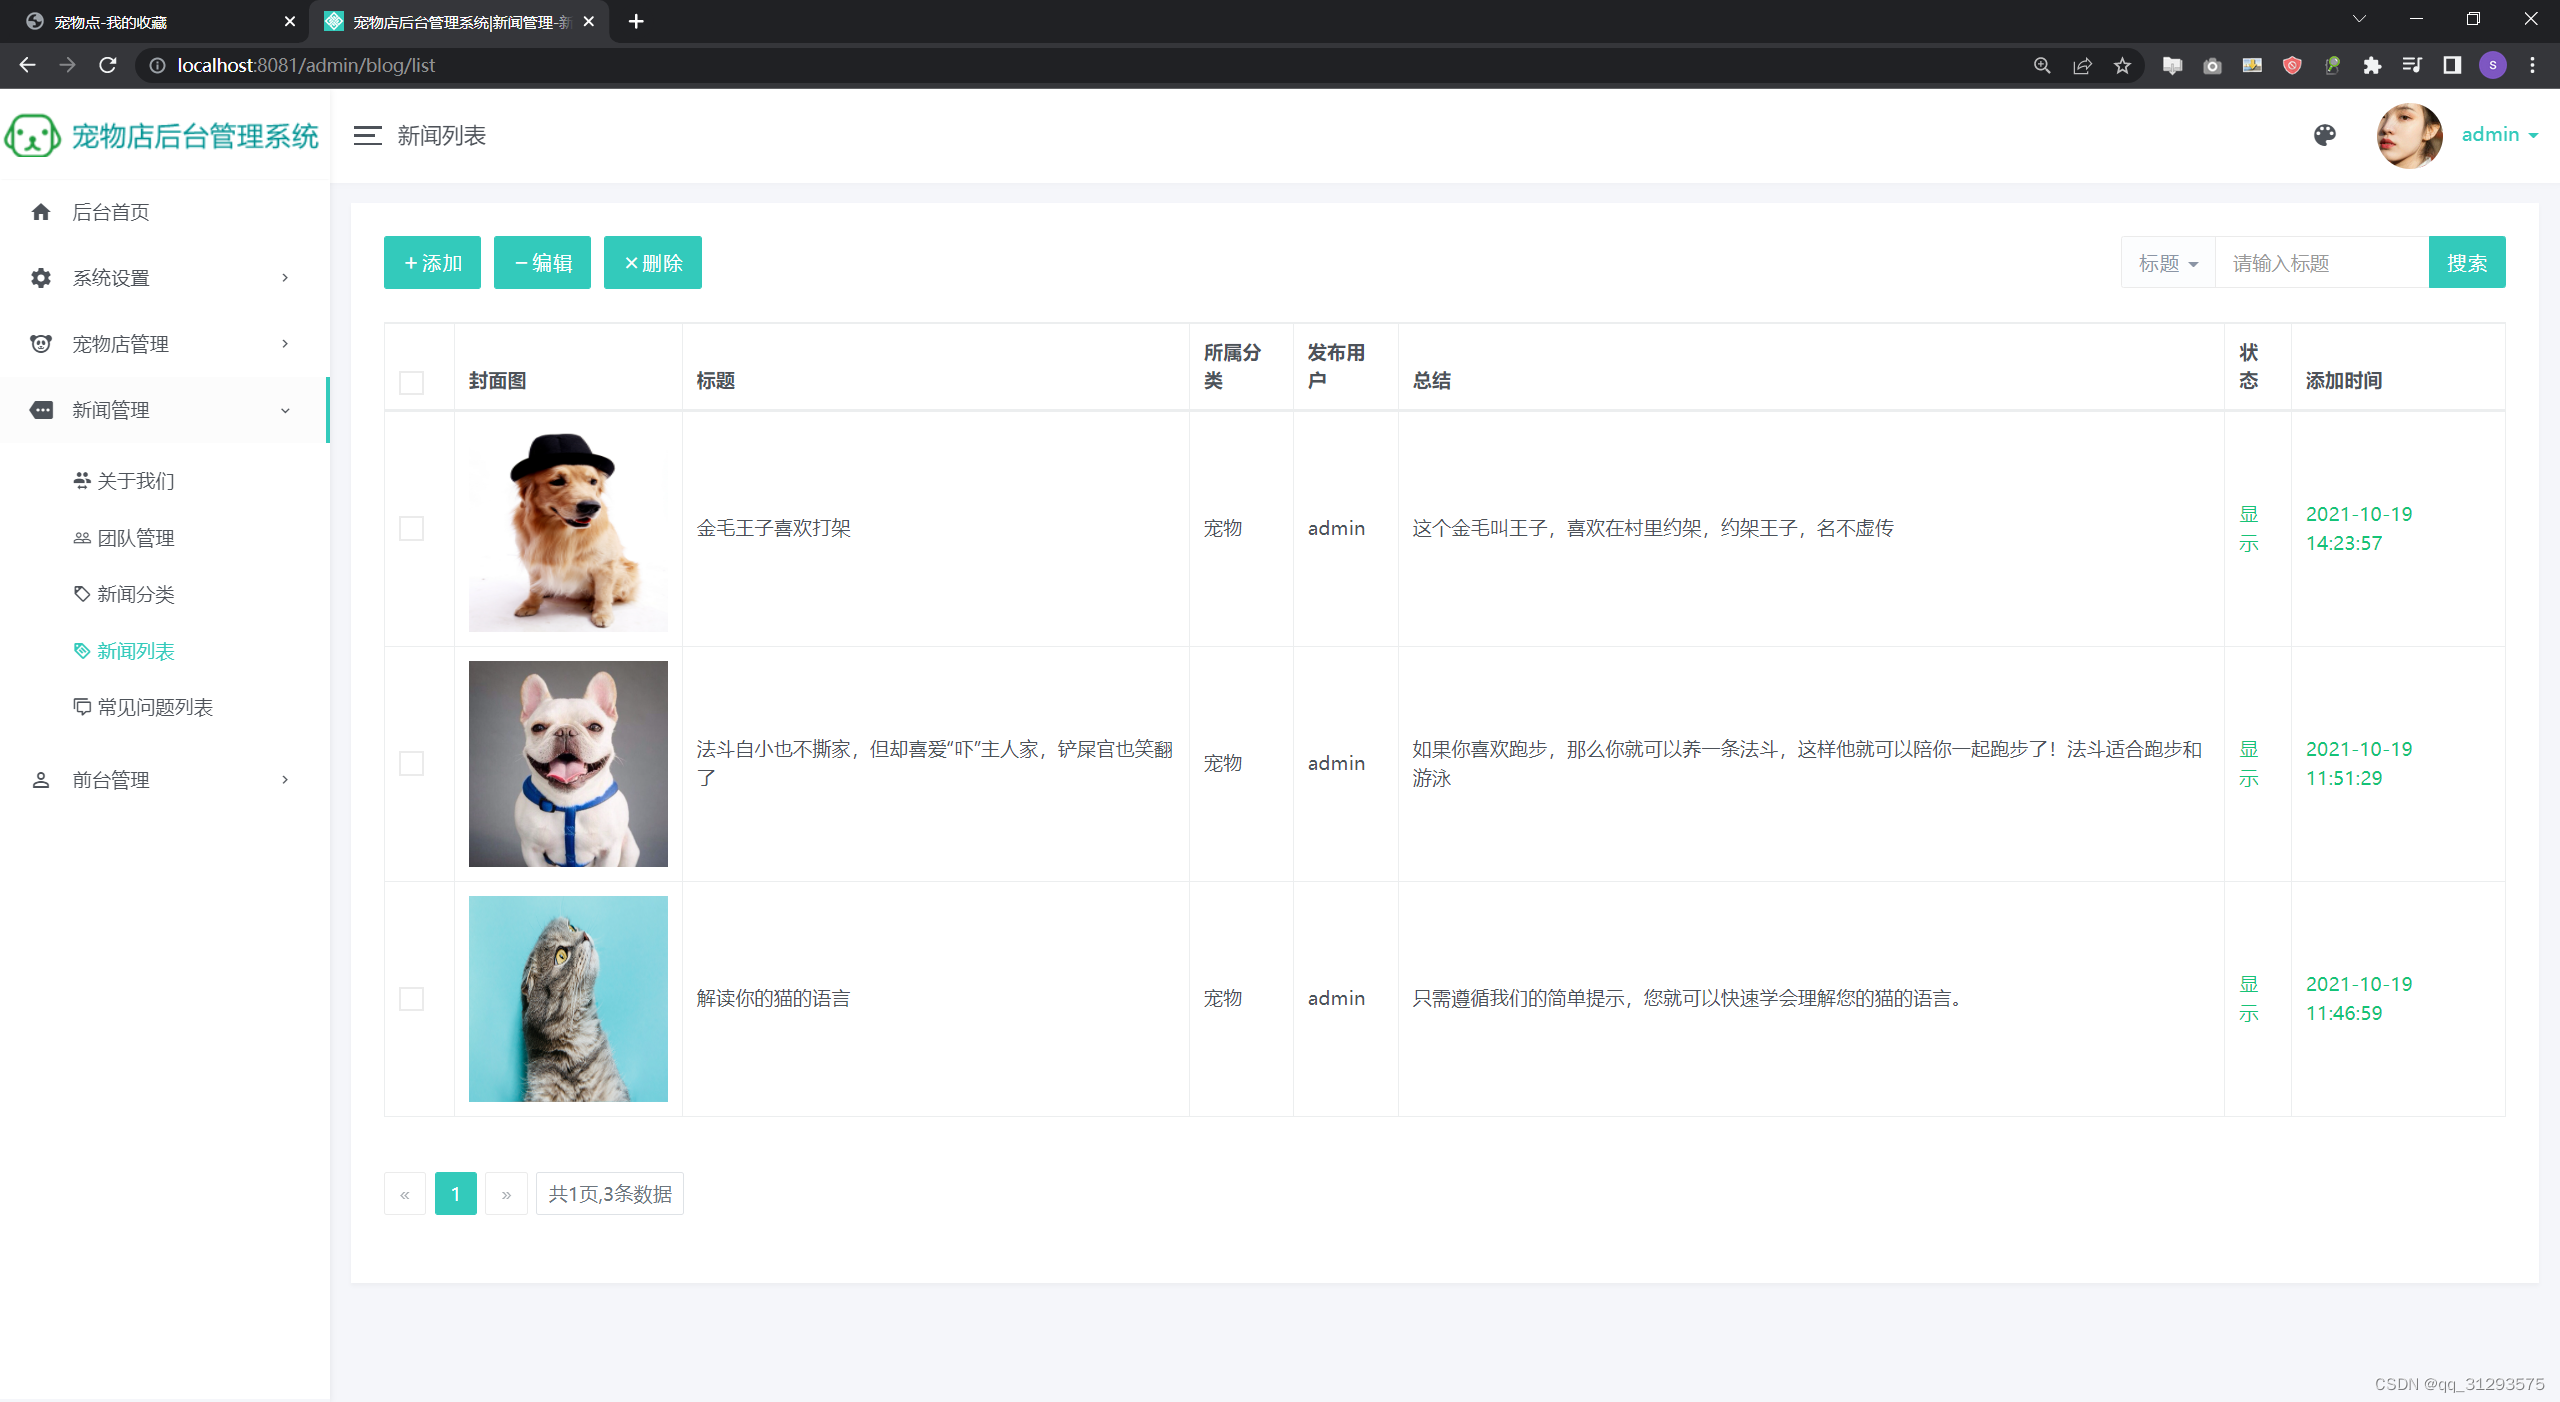Click the 请输入标题 search input
The height and width of the screenshot is (1402, 2560).
click(2320, 263)
